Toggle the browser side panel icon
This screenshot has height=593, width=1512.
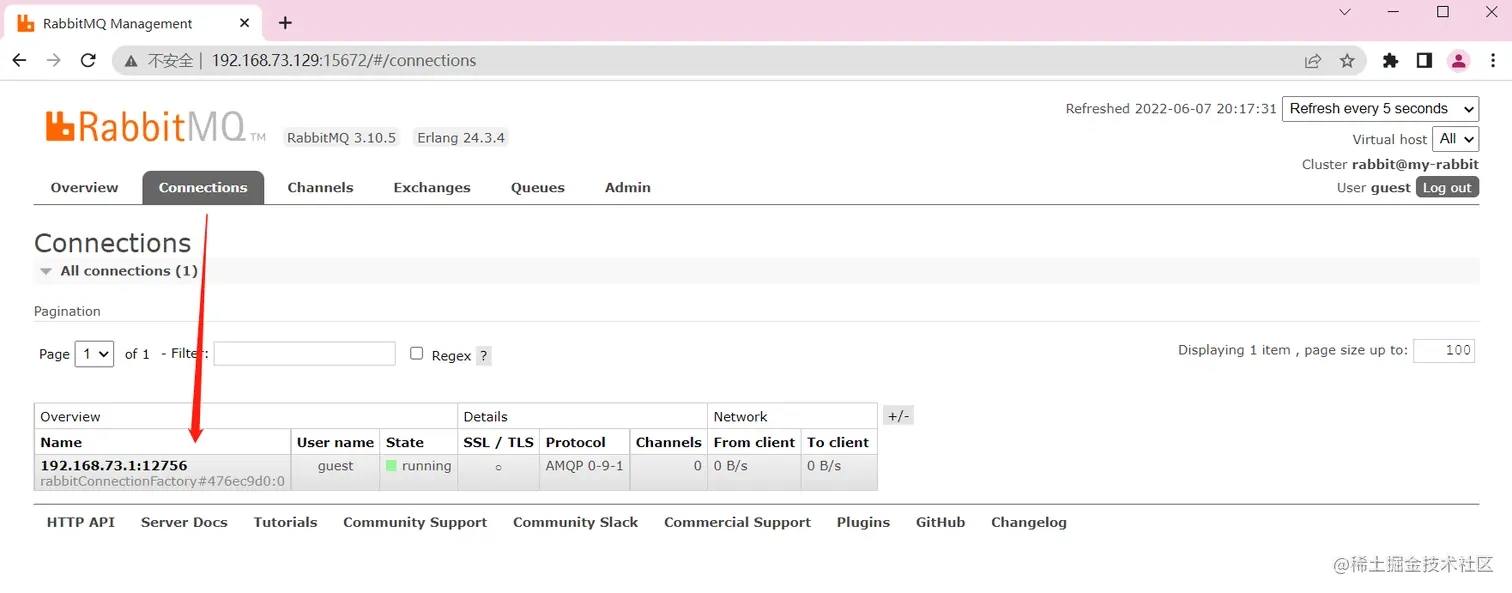[x=1424, y=61]
